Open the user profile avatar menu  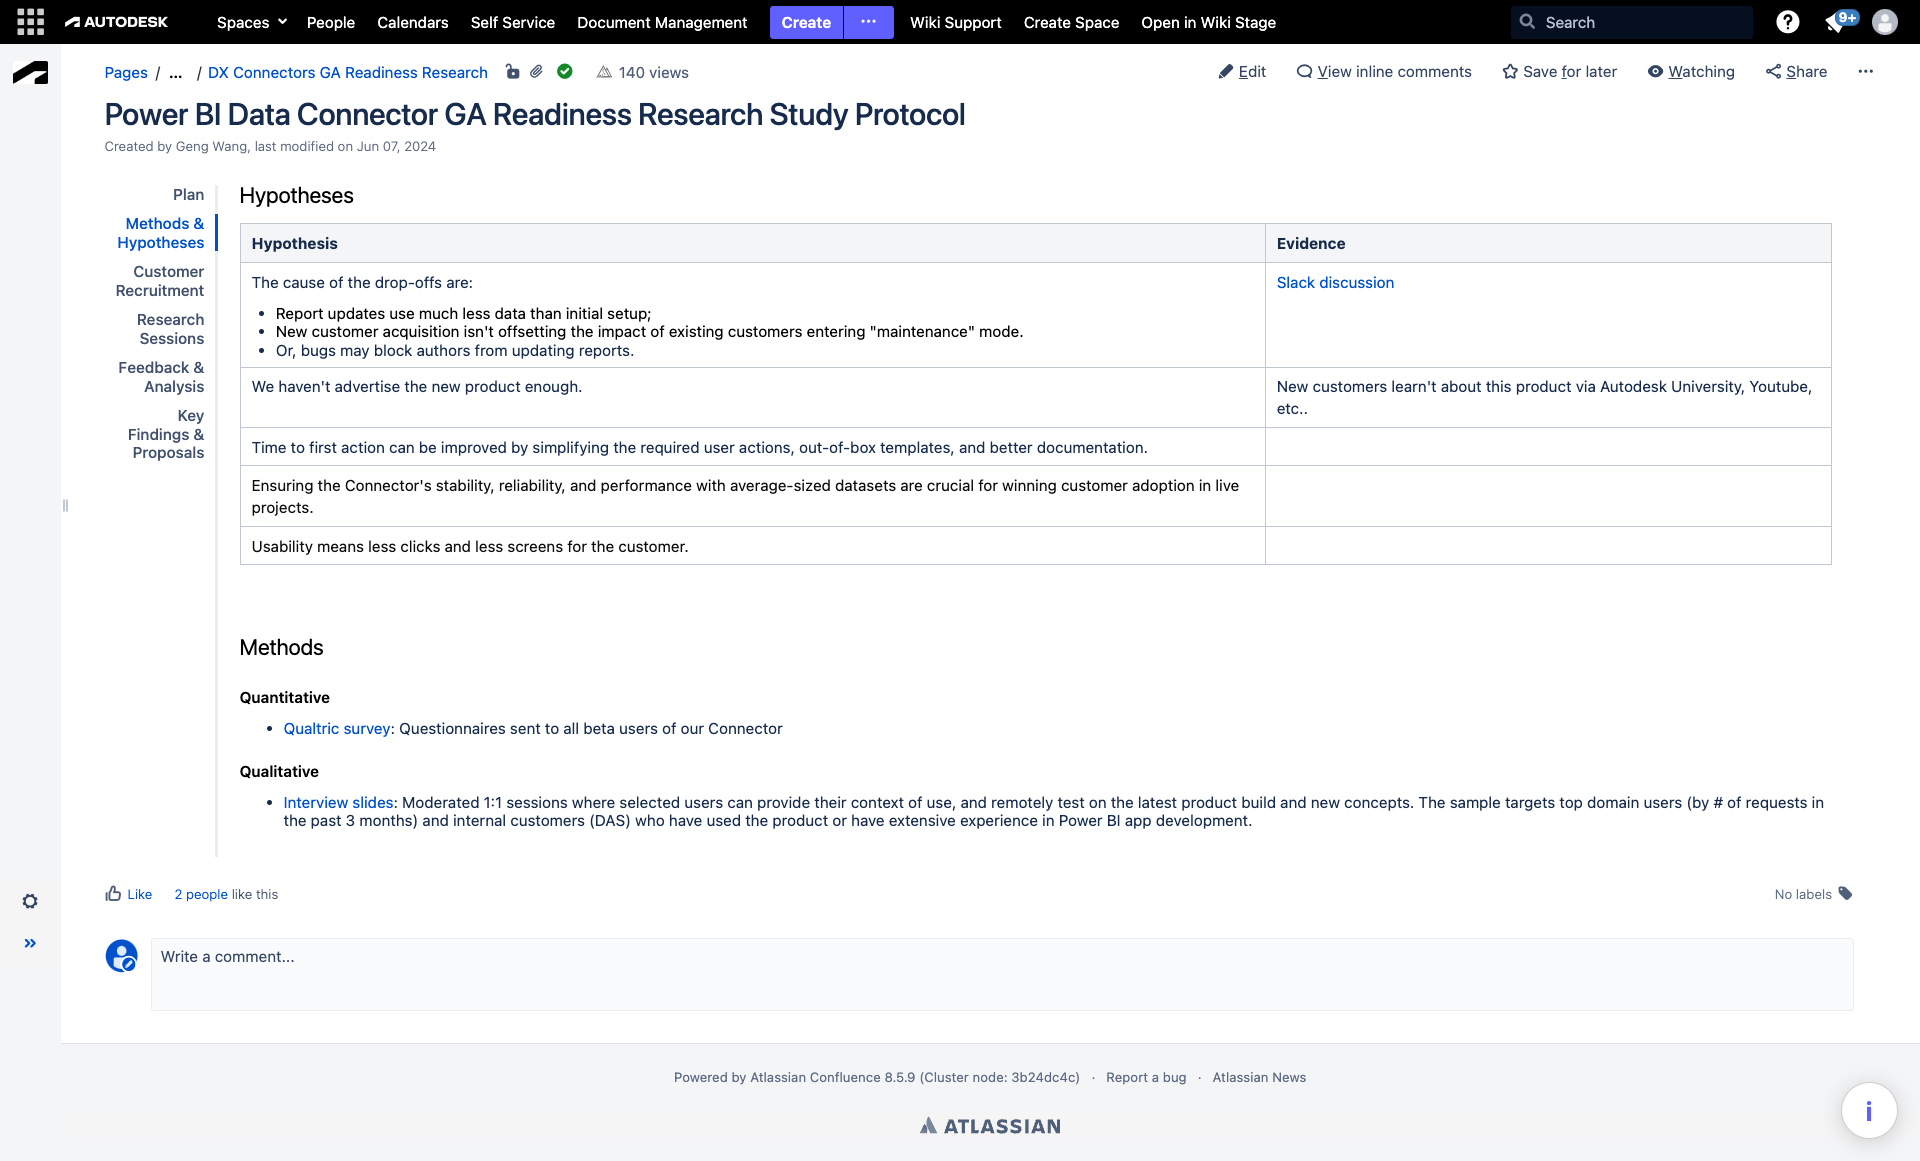1885,22
